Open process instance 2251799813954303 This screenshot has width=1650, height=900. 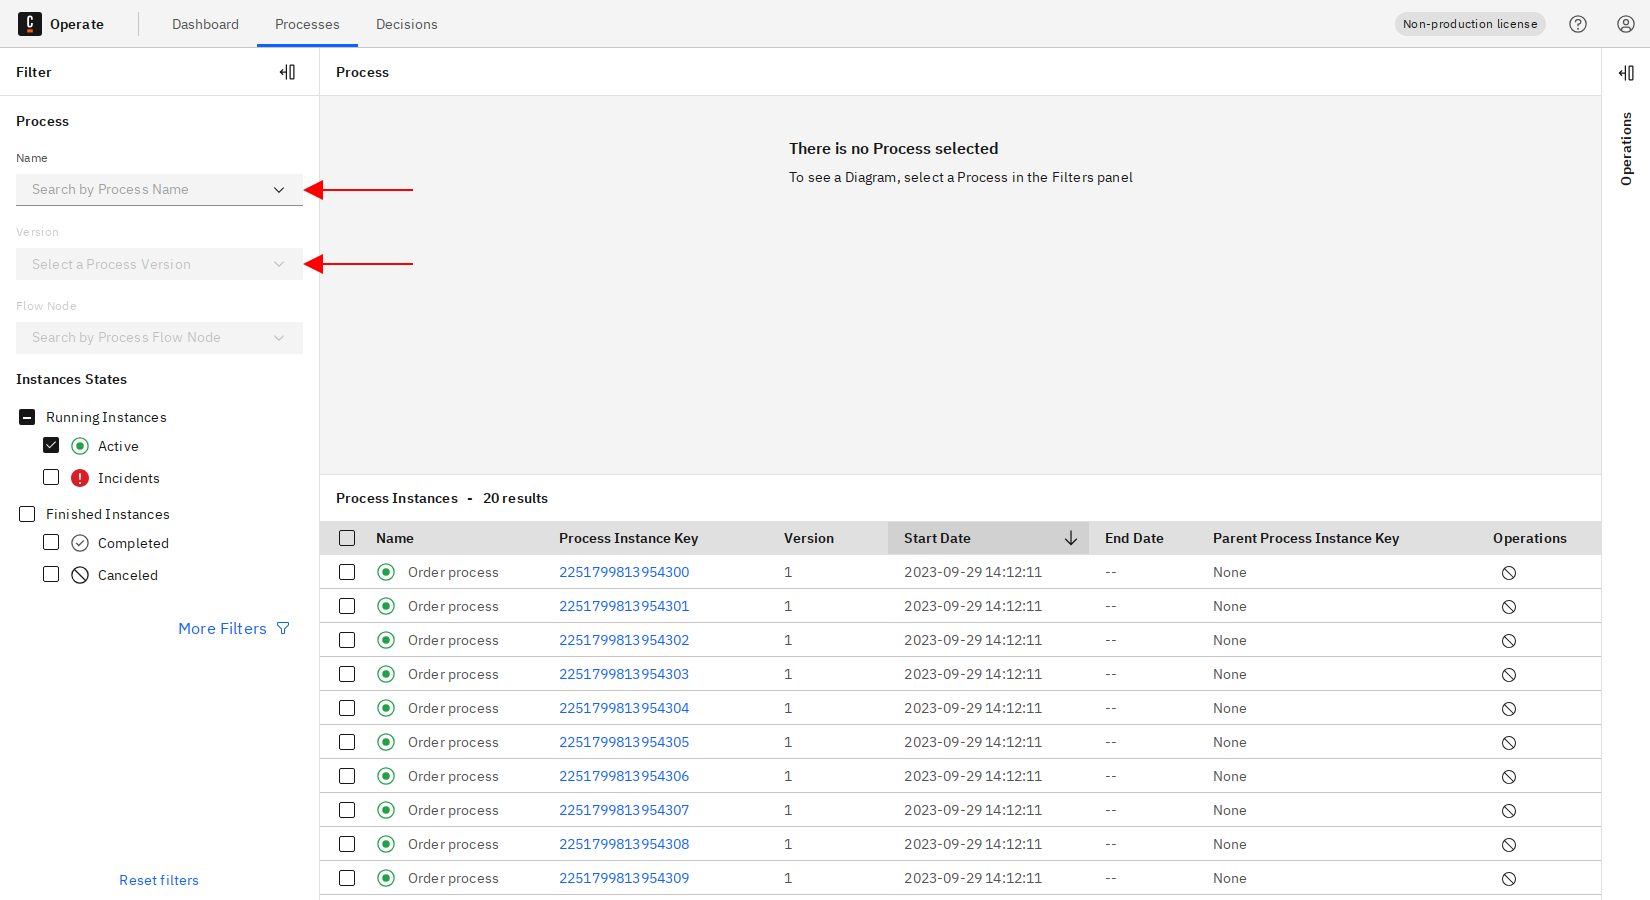point(624,674)
